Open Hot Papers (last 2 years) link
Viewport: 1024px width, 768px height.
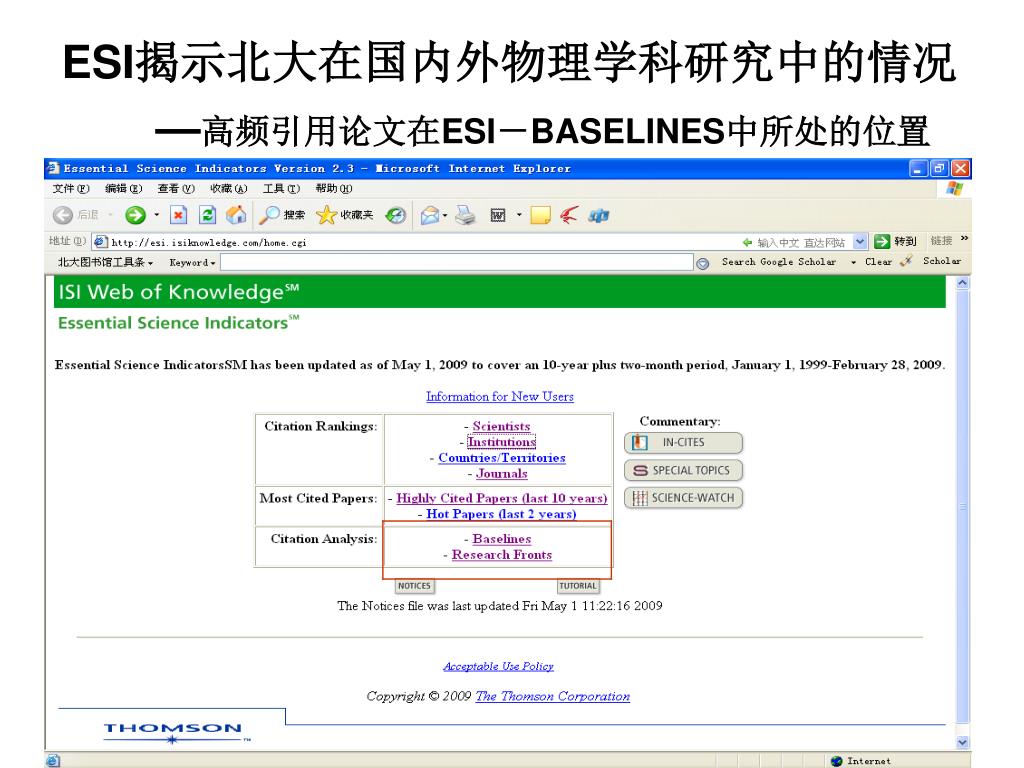click(501, 514)
